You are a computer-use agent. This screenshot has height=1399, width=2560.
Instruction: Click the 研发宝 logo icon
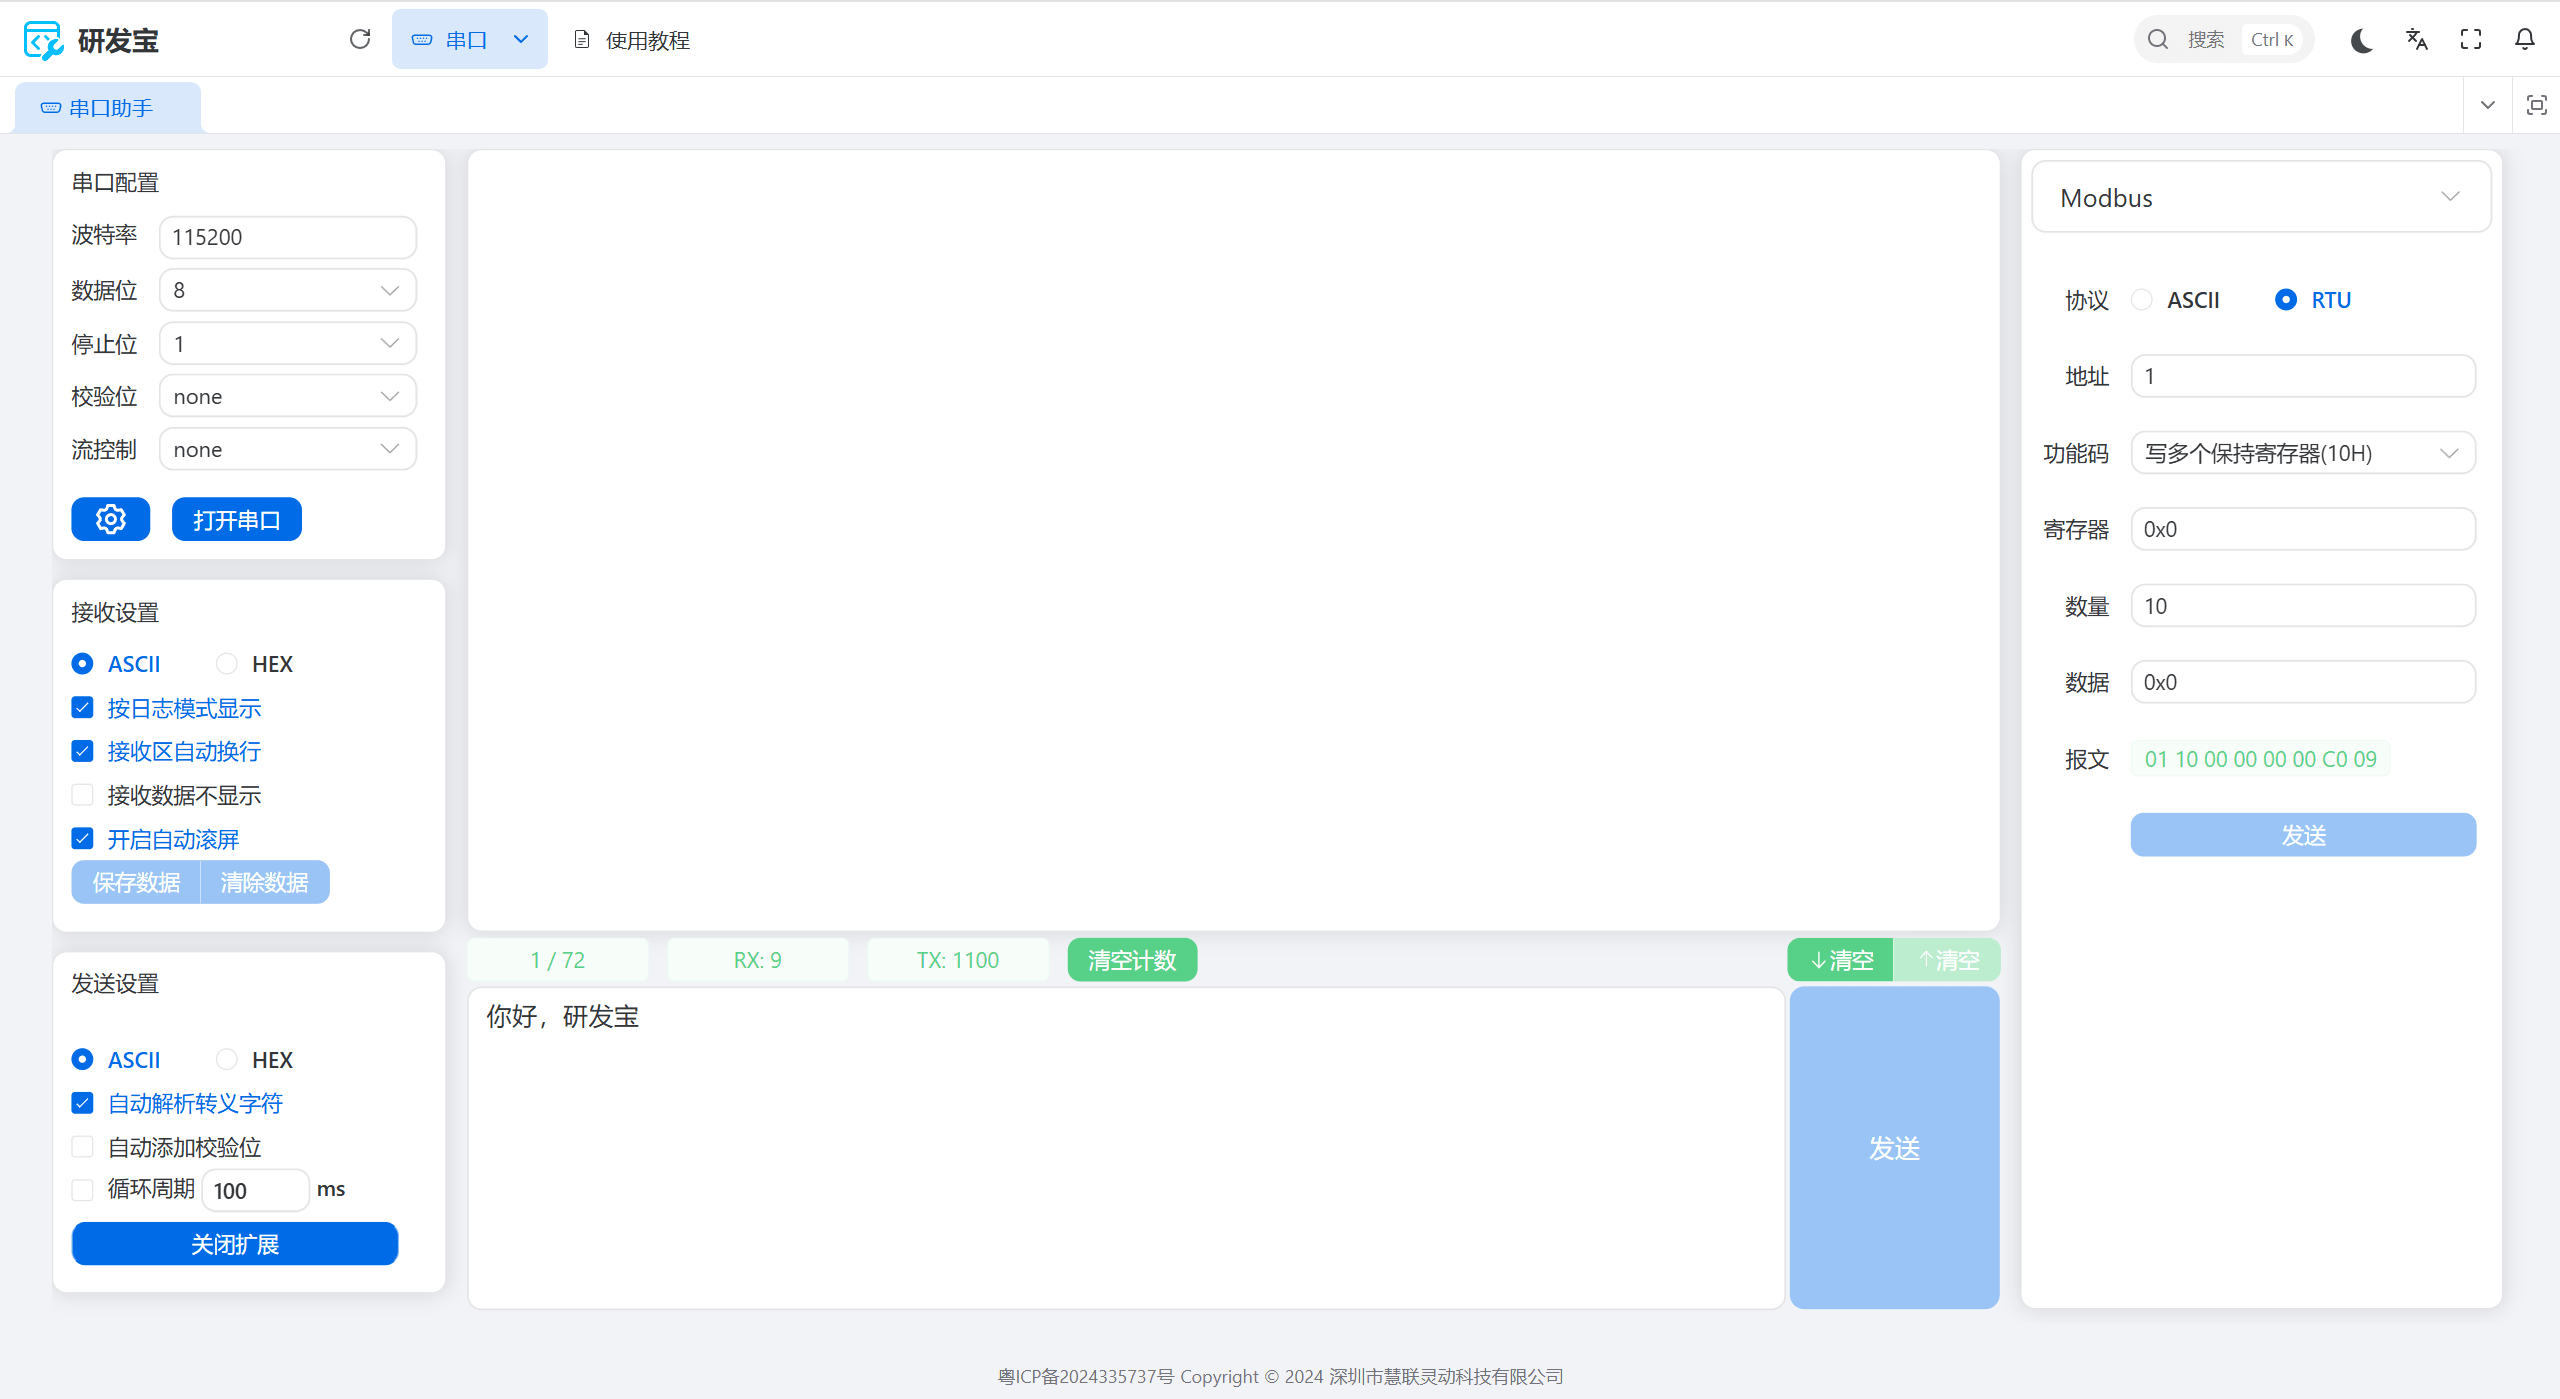coord(43,41)
